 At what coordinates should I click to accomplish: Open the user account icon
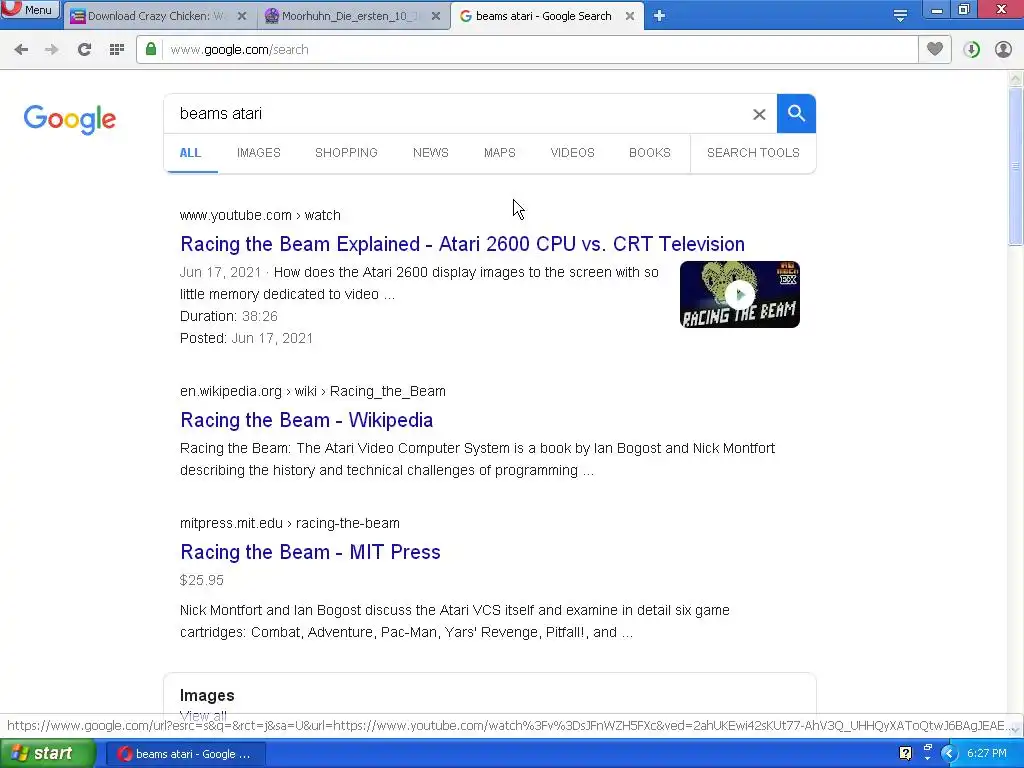1003,50
